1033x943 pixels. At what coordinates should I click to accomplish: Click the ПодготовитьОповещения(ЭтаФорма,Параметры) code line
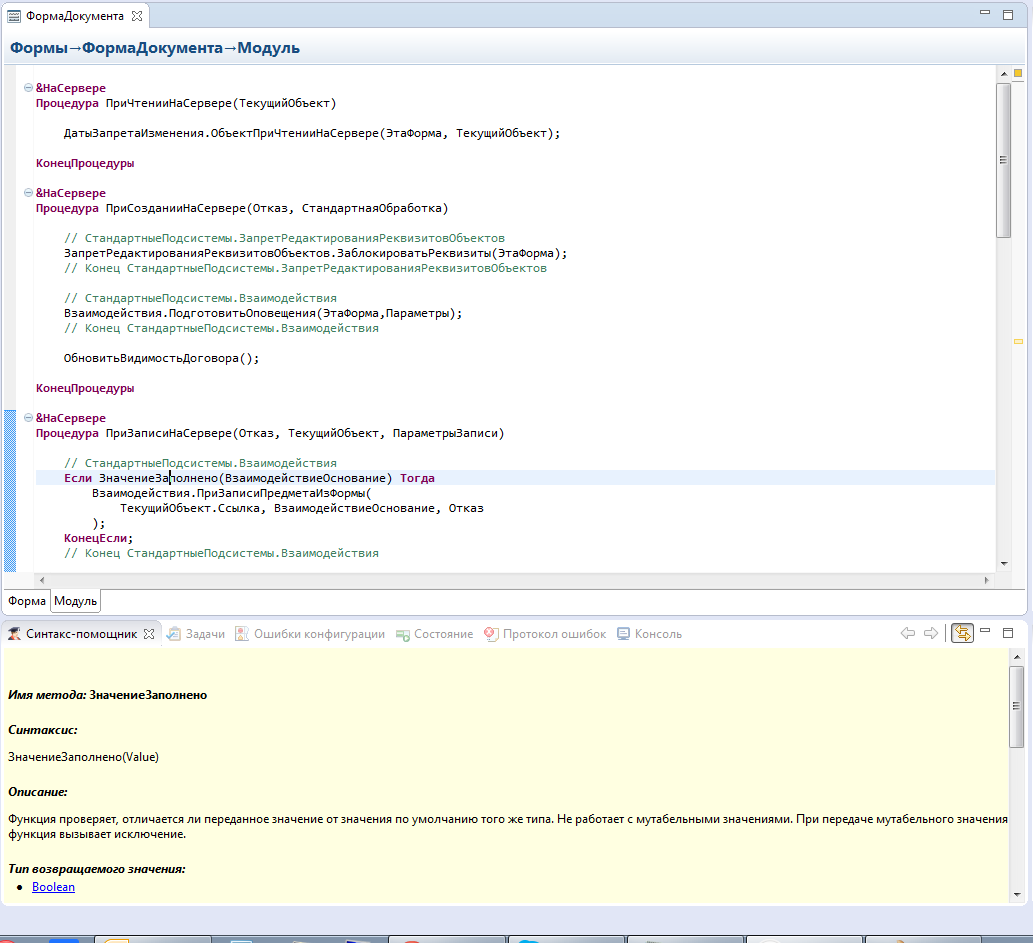click(x=263, y=313)
